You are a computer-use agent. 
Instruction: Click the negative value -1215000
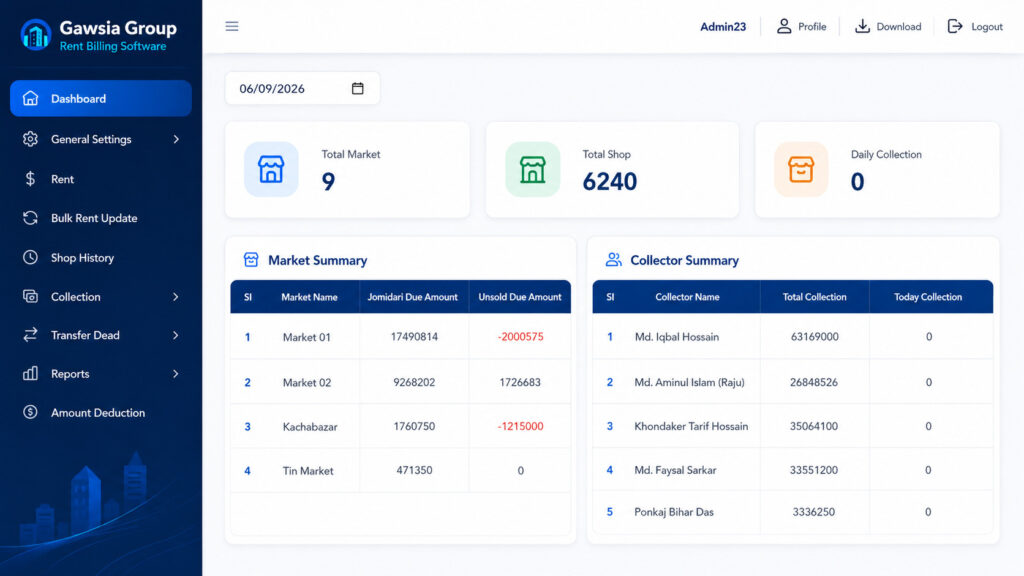click(x=520, y=426)
